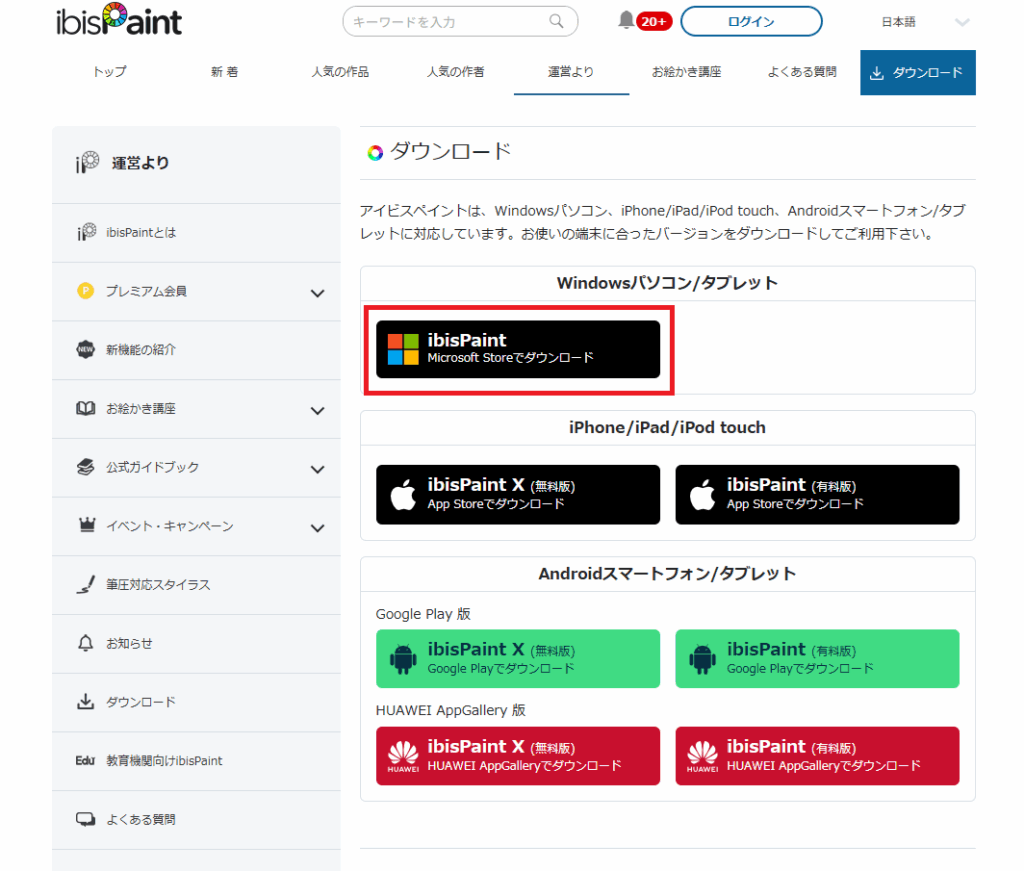The width and height of the screenshot is (1024, 871).
Task: Click the speech bubble icon for よくある質問
Action: point(86,819)
